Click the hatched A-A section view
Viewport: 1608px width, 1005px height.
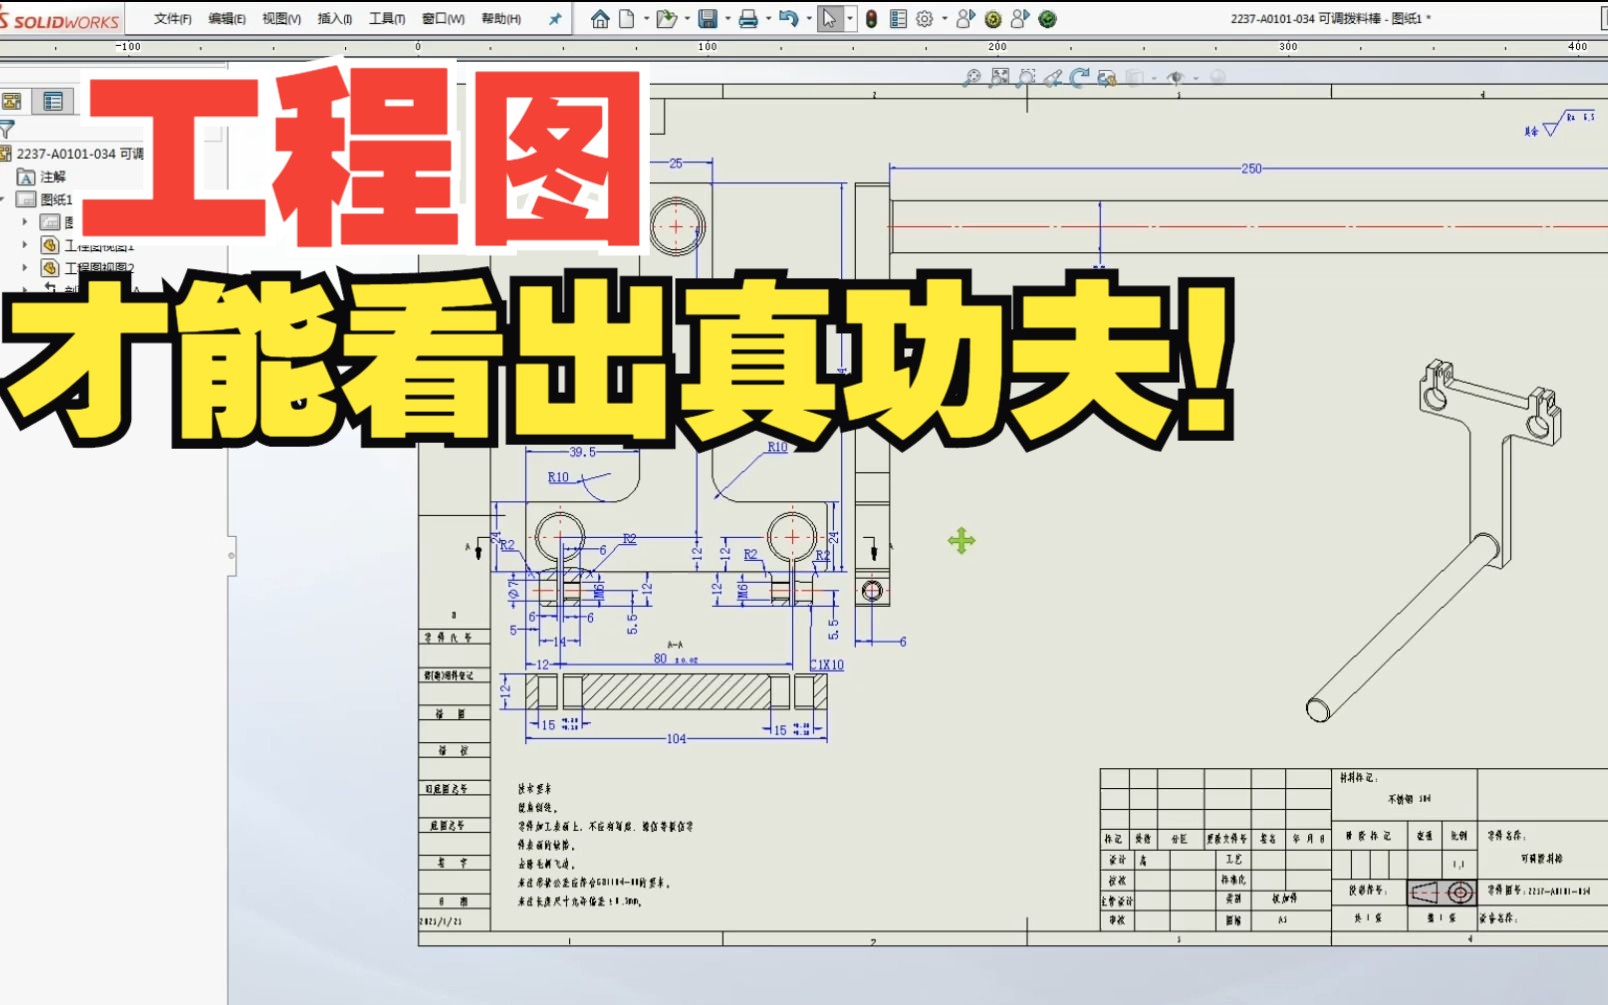676,692
